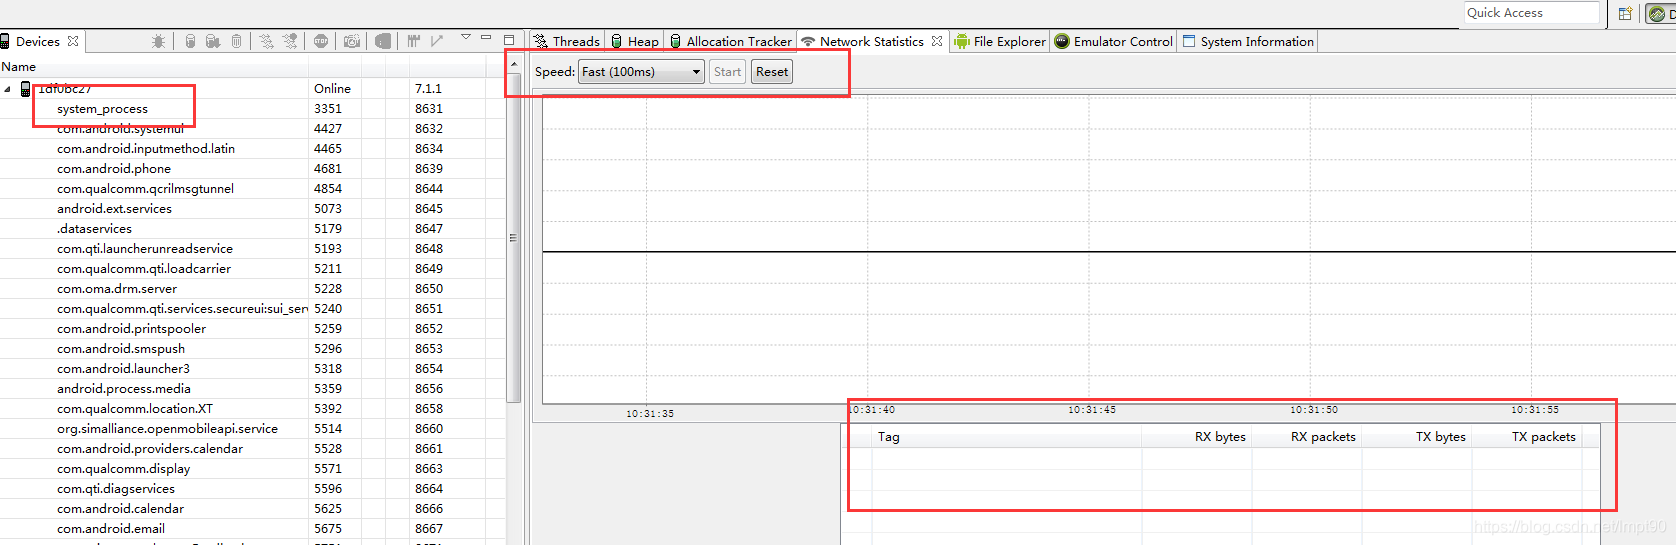Viewport: 1676px width, 545px height.
Task: Select com.qualcomm.location.XT process
Action: click(135, 409)
